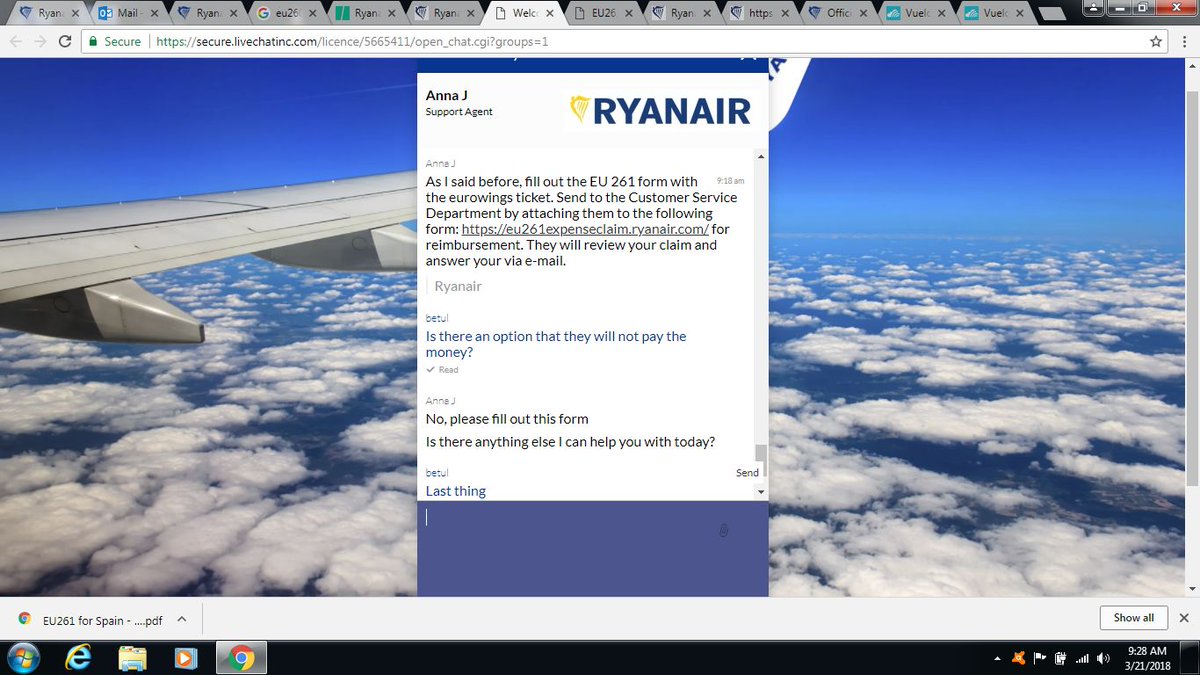Open Action Center flag icon in tray
Viewport: 1200px width, 675px height.
(x=1039, y=658)
